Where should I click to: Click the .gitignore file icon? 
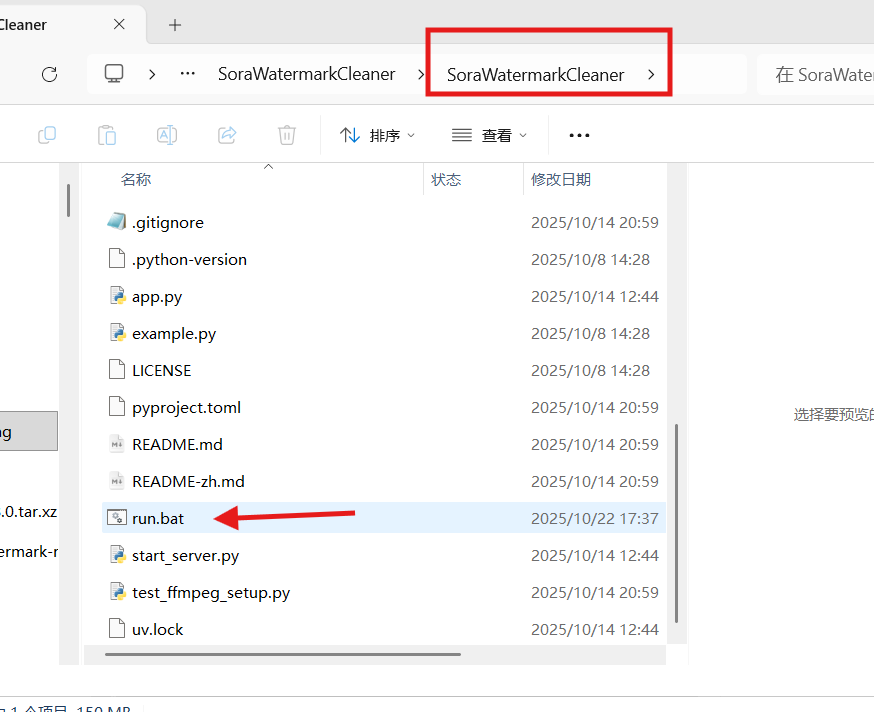116,222
